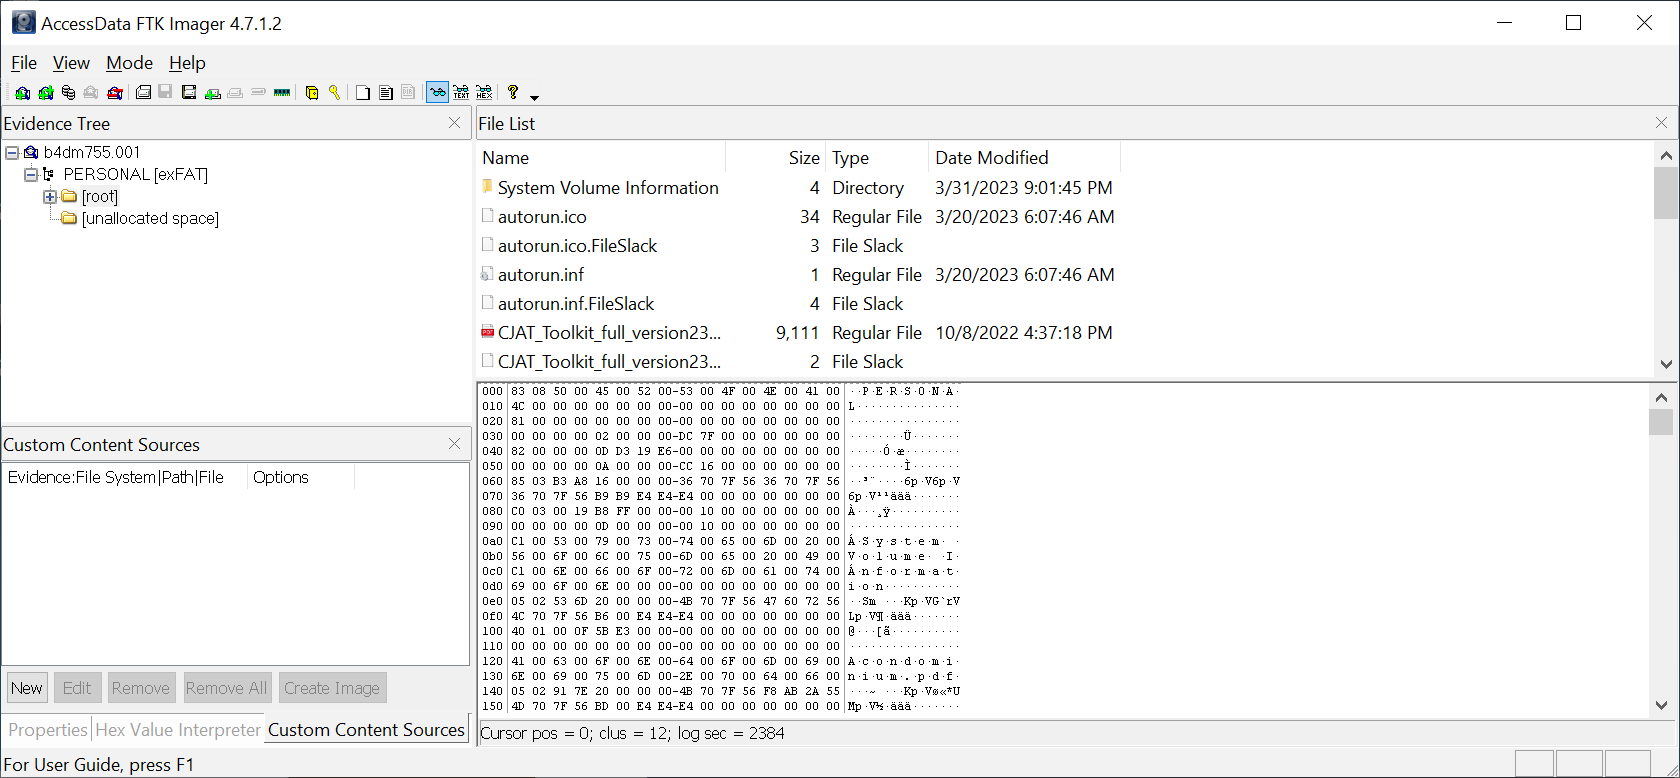Click the Remove All Evidence Items icon
Screen dimensions: 1680x778
point(115,93)
